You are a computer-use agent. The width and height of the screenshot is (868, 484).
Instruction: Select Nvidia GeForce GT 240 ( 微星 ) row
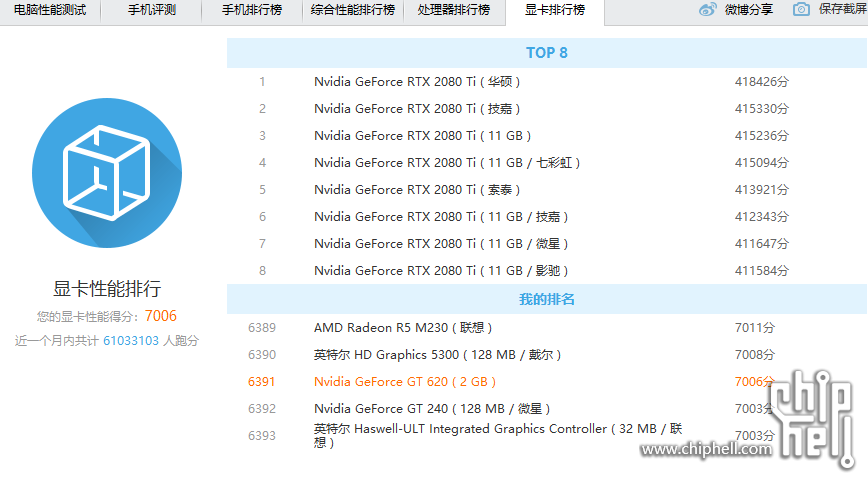[547, 409]
